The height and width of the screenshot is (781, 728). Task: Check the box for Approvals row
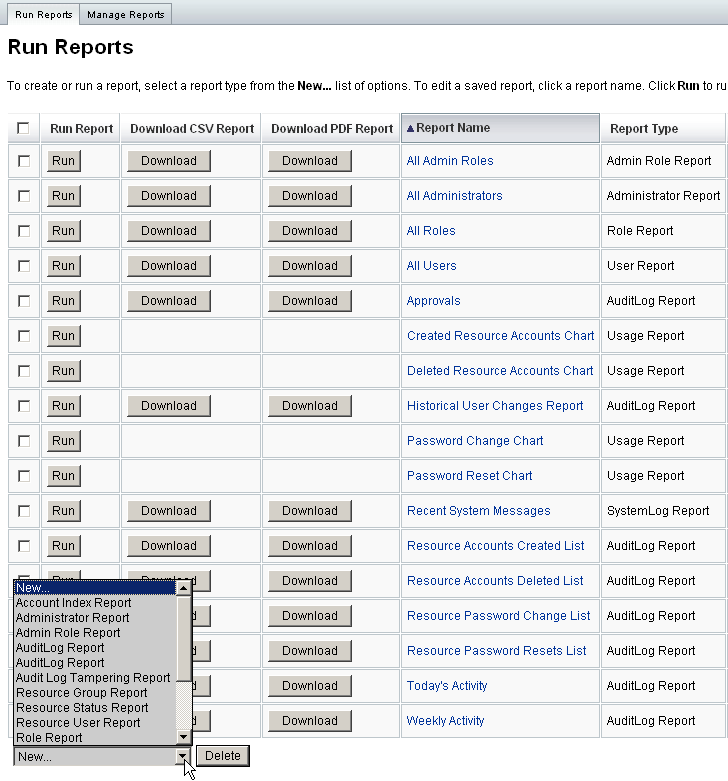tap(23, 301)
